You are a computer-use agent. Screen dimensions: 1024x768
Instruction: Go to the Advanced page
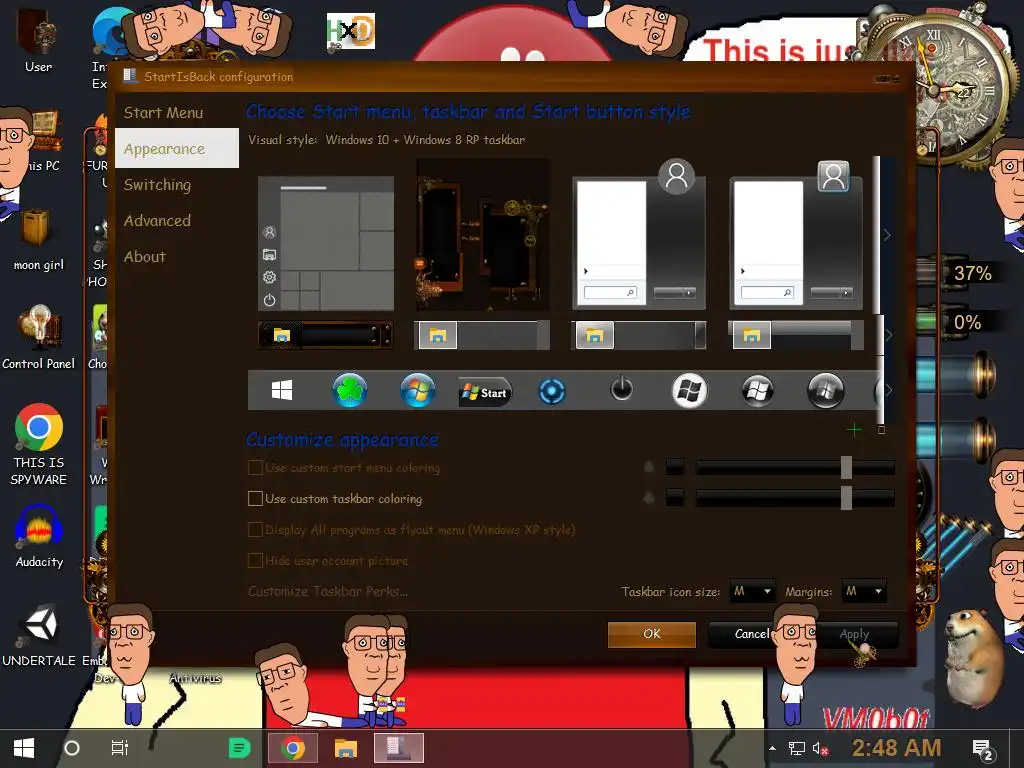157,221
